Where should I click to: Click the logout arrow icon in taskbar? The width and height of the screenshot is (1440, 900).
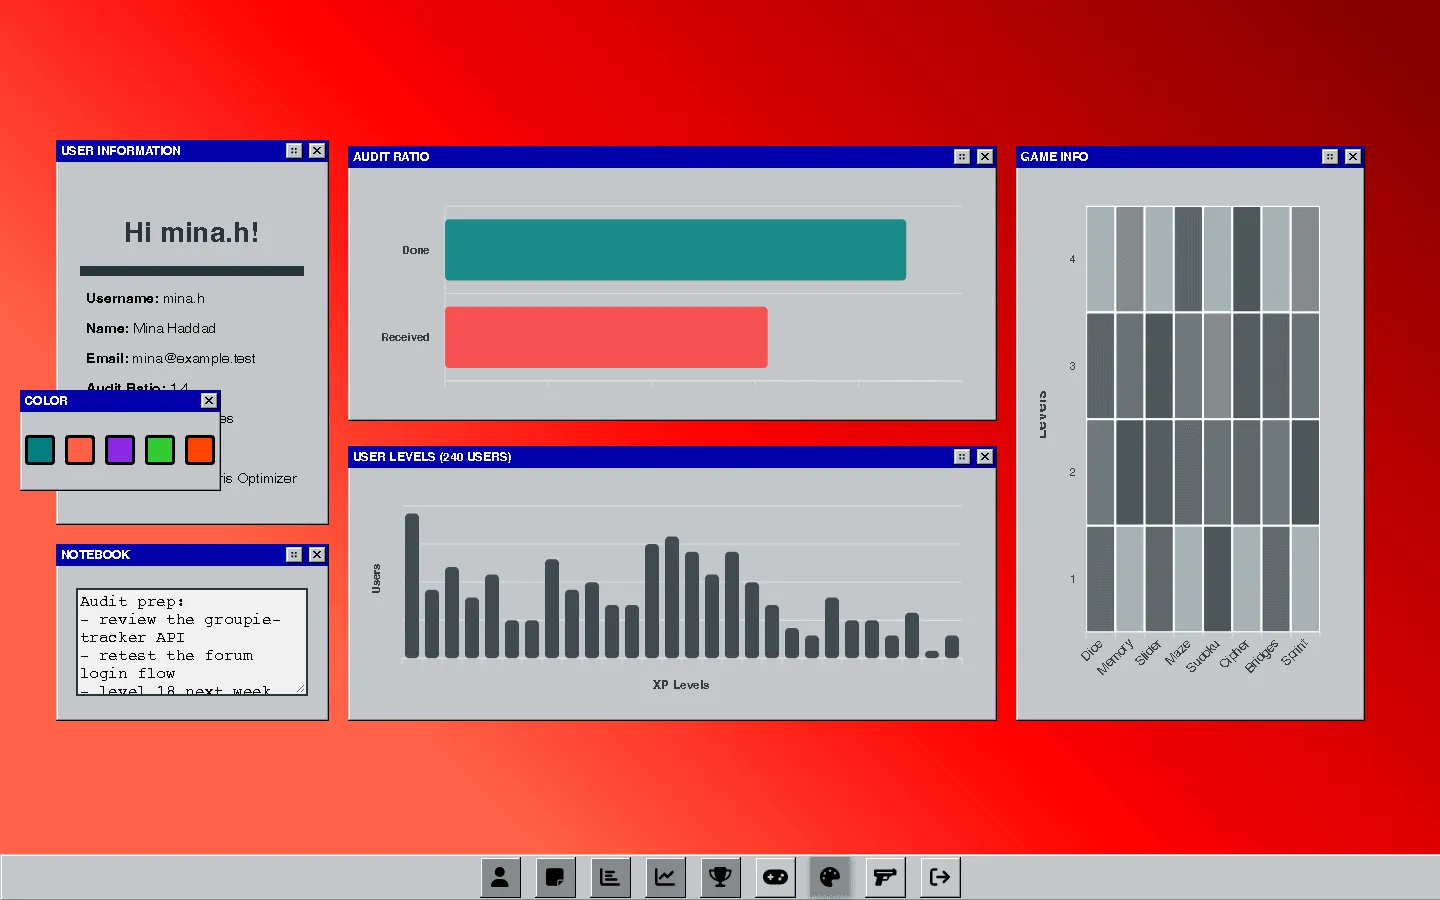click(x=940, y=877)
